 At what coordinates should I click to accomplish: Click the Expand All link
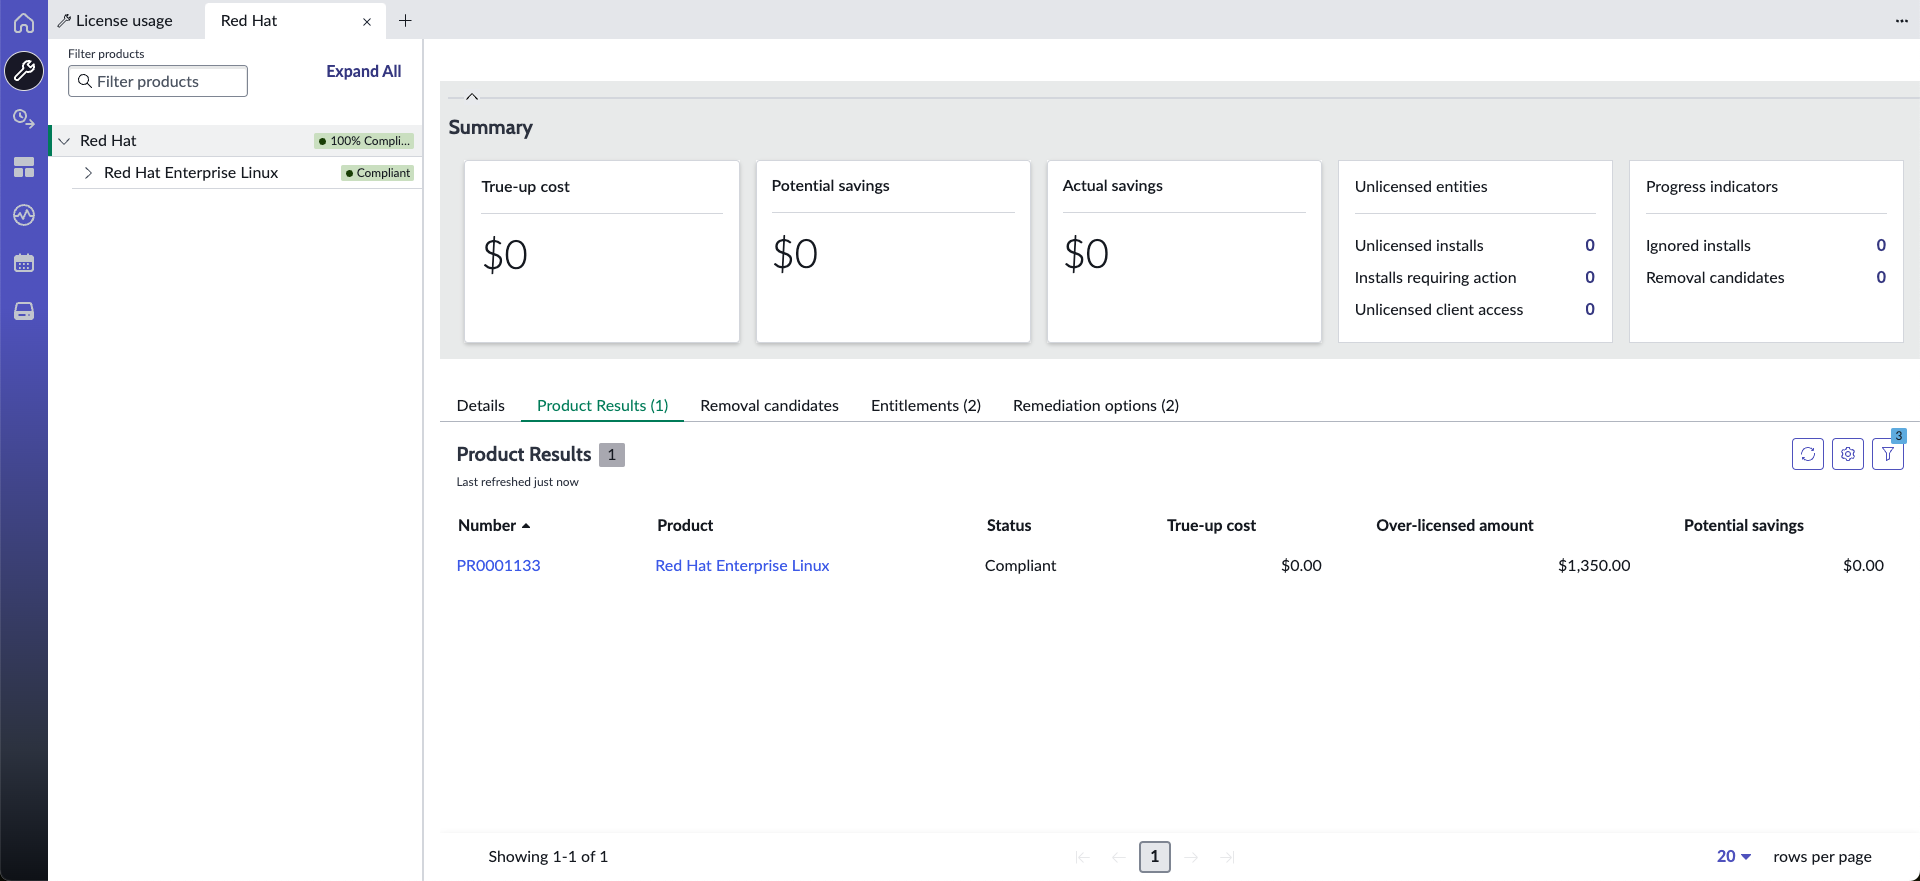(x=364, y=71)
